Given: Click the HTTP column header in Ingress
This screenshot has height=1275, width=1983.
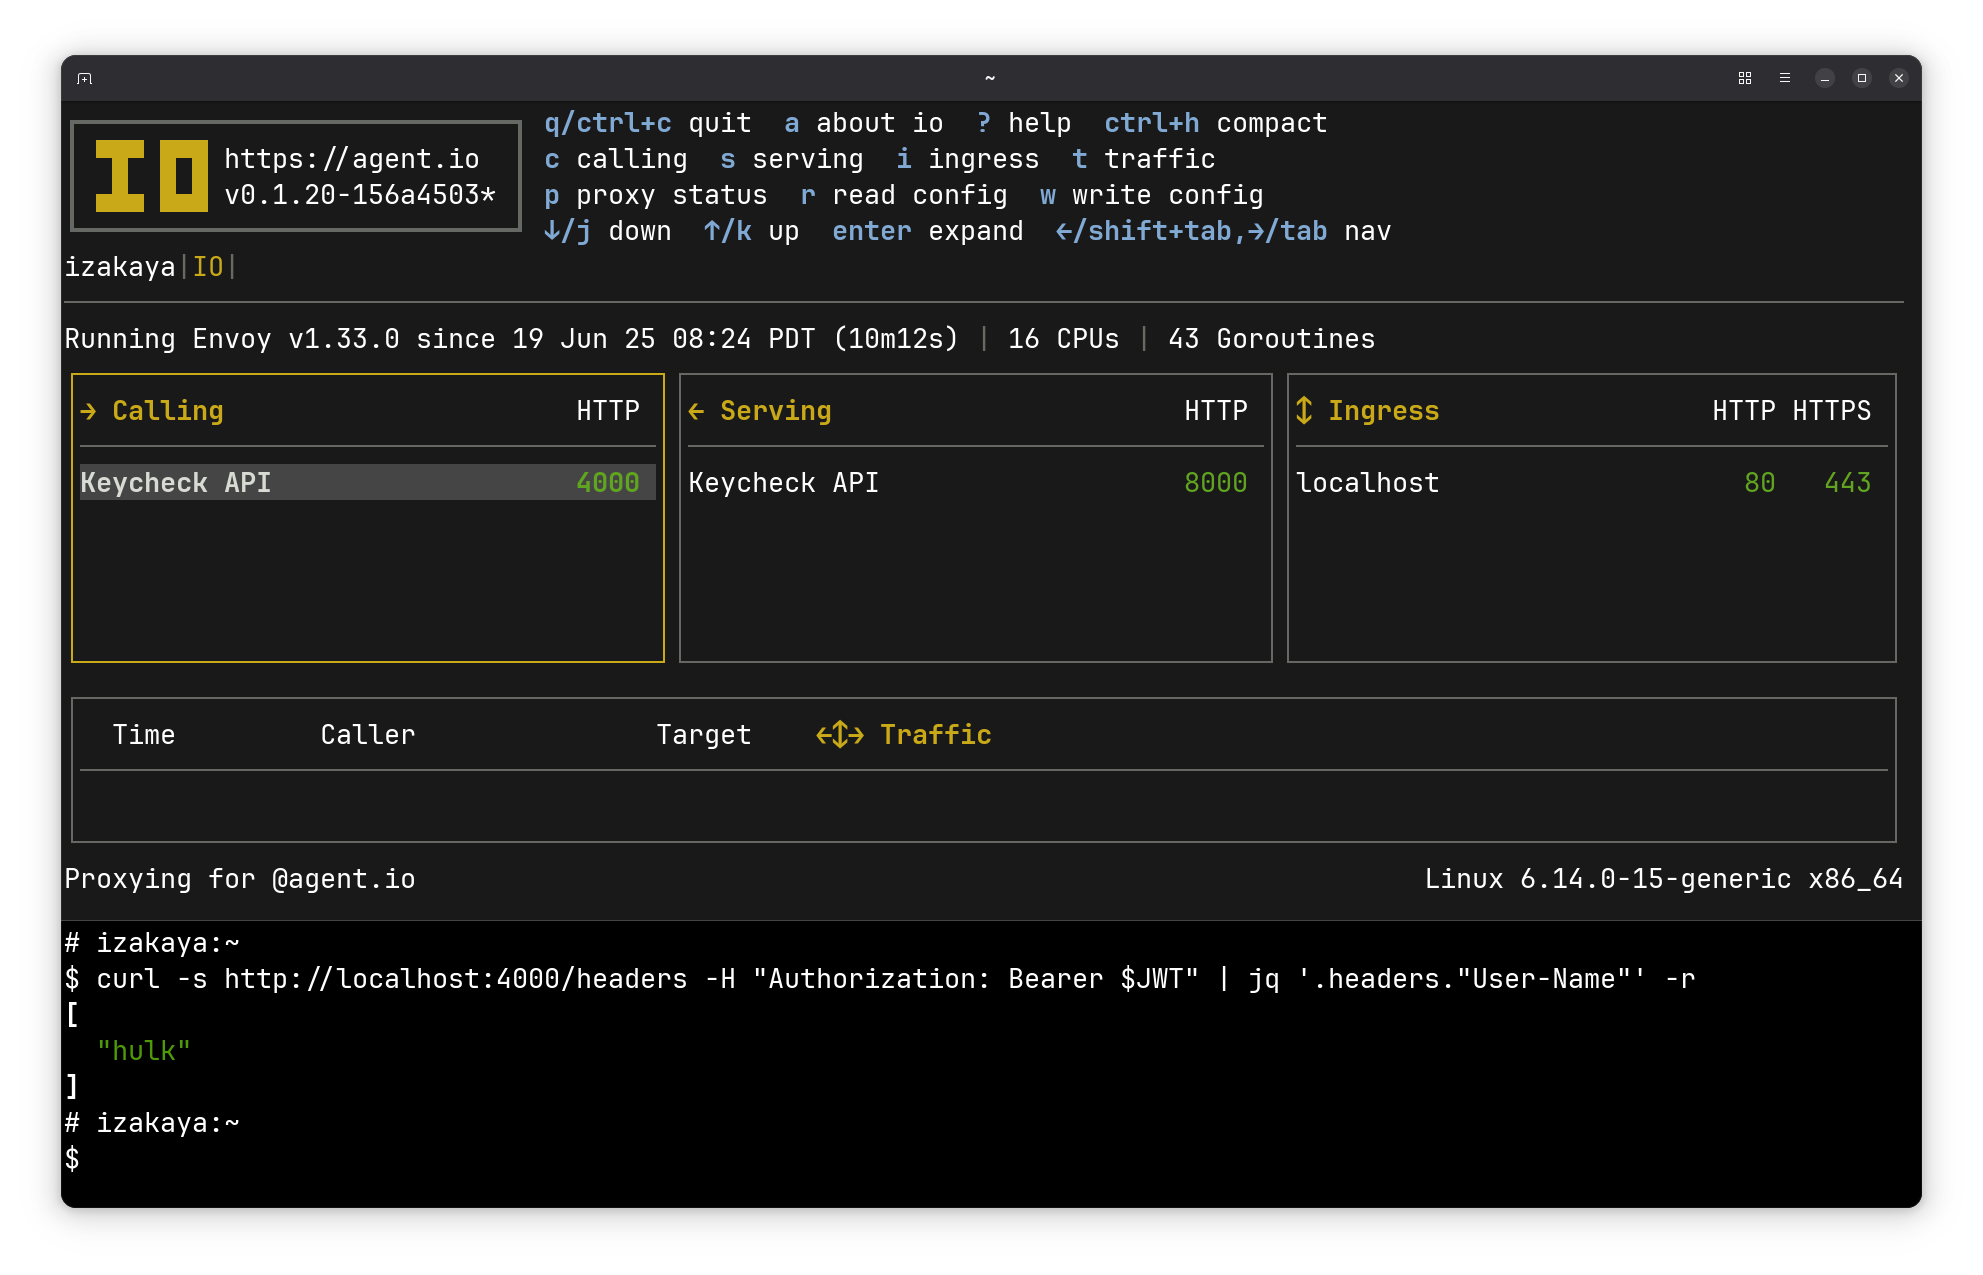Looking at the screenshot, I should click(x=1744, y=411).
